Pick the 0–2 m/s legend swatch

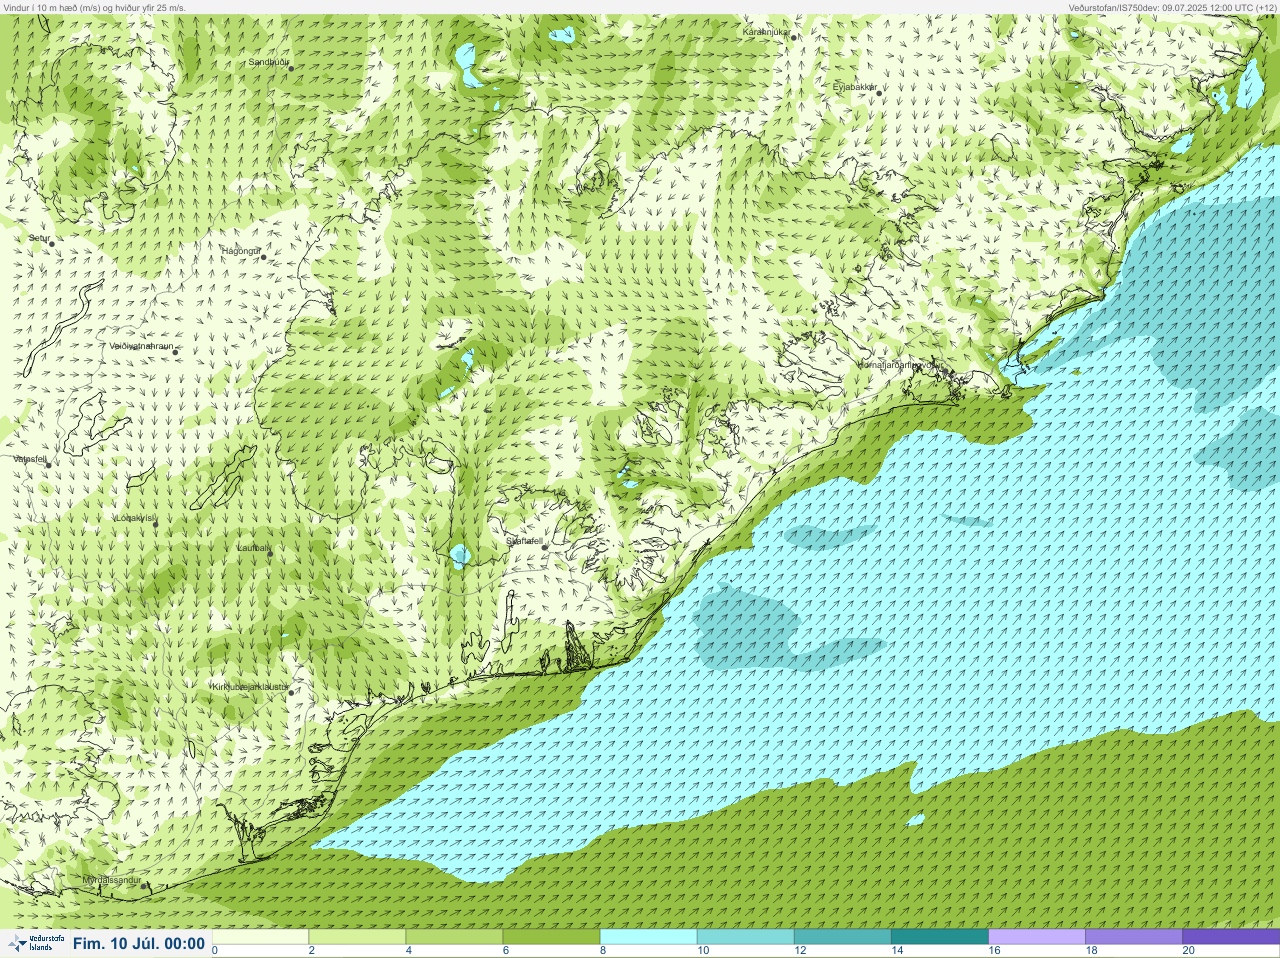pyautogui.click(x=260, y=937)
